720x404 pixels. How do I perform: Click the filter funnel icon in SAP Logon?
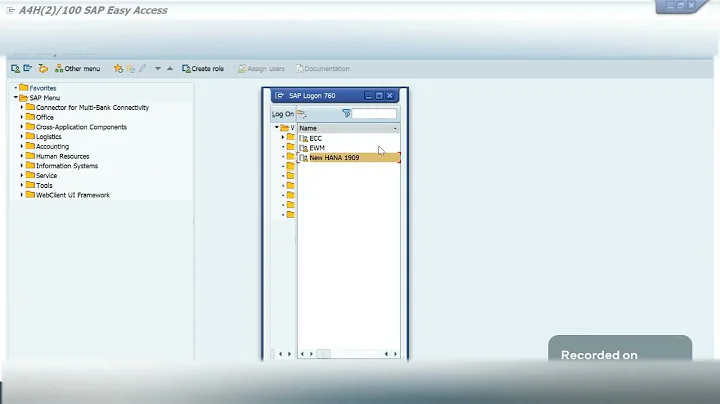coord(346,113)
